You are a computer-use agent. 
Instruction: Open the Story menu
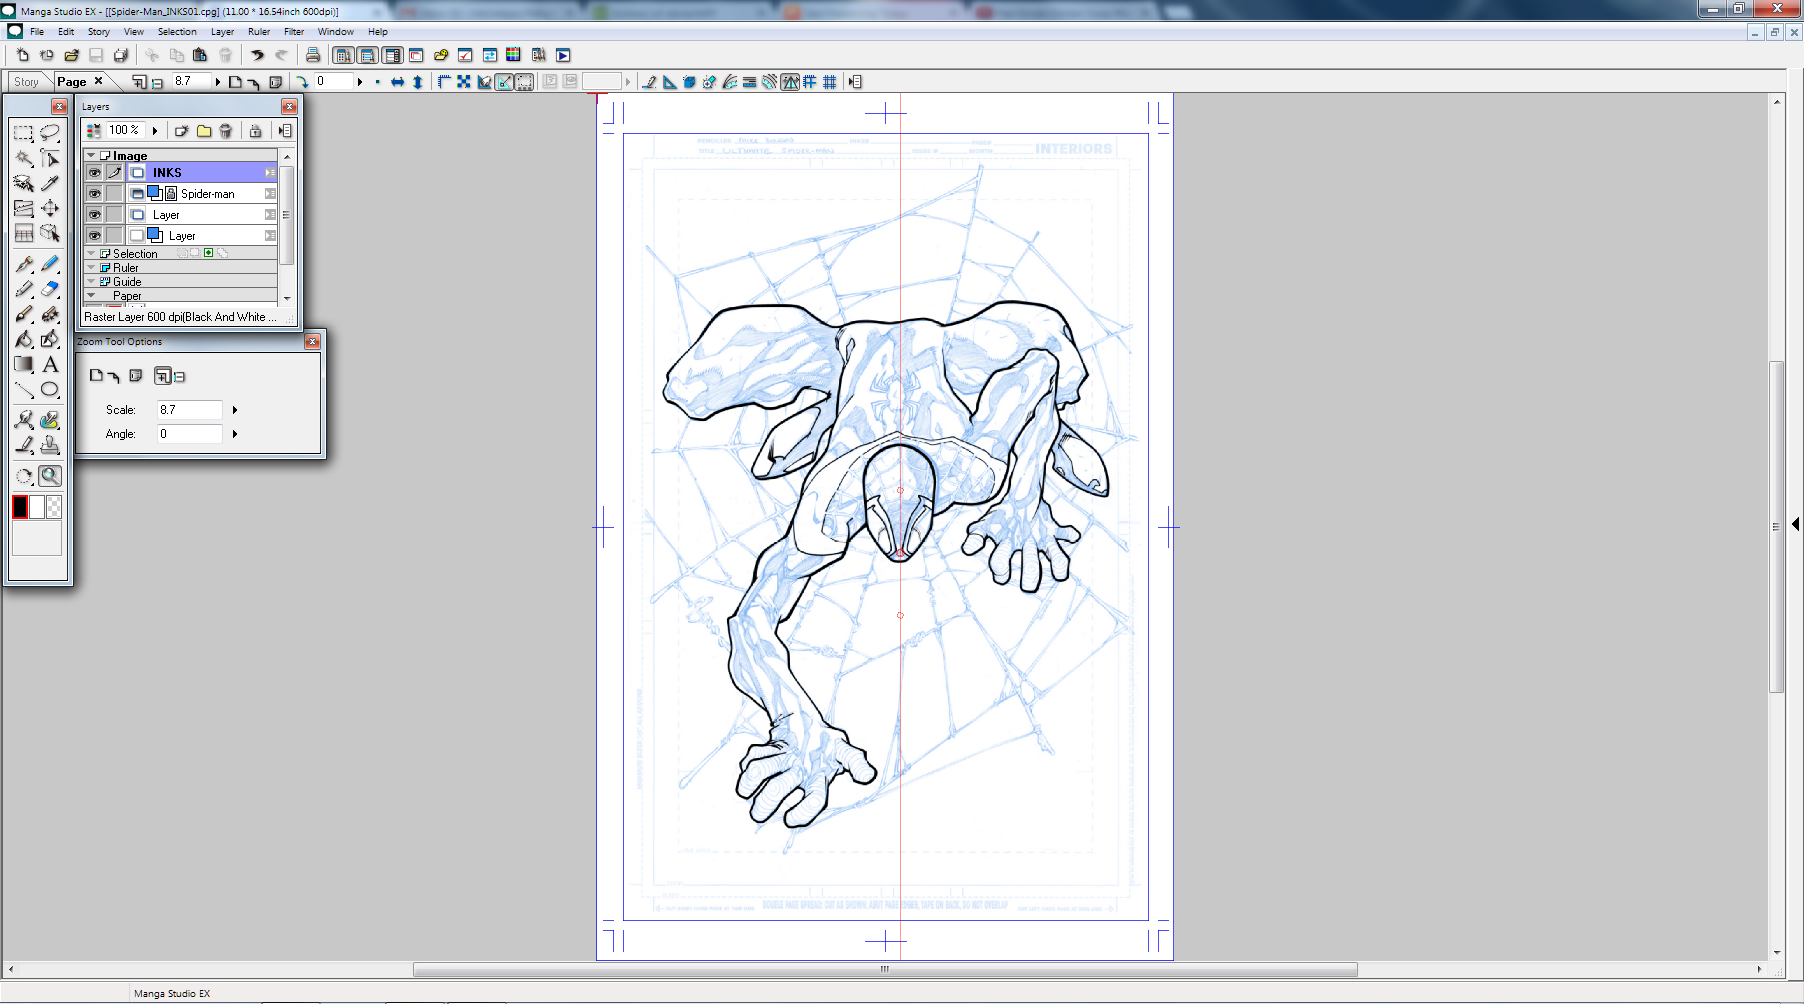(99, 32)
